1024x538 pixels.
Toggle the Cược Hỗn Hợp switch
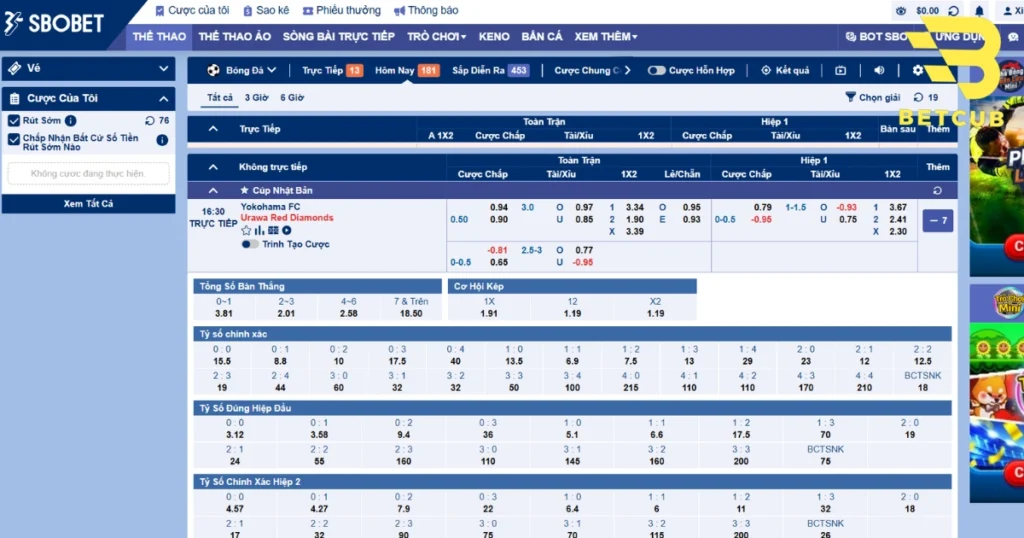tap(656, 71)
